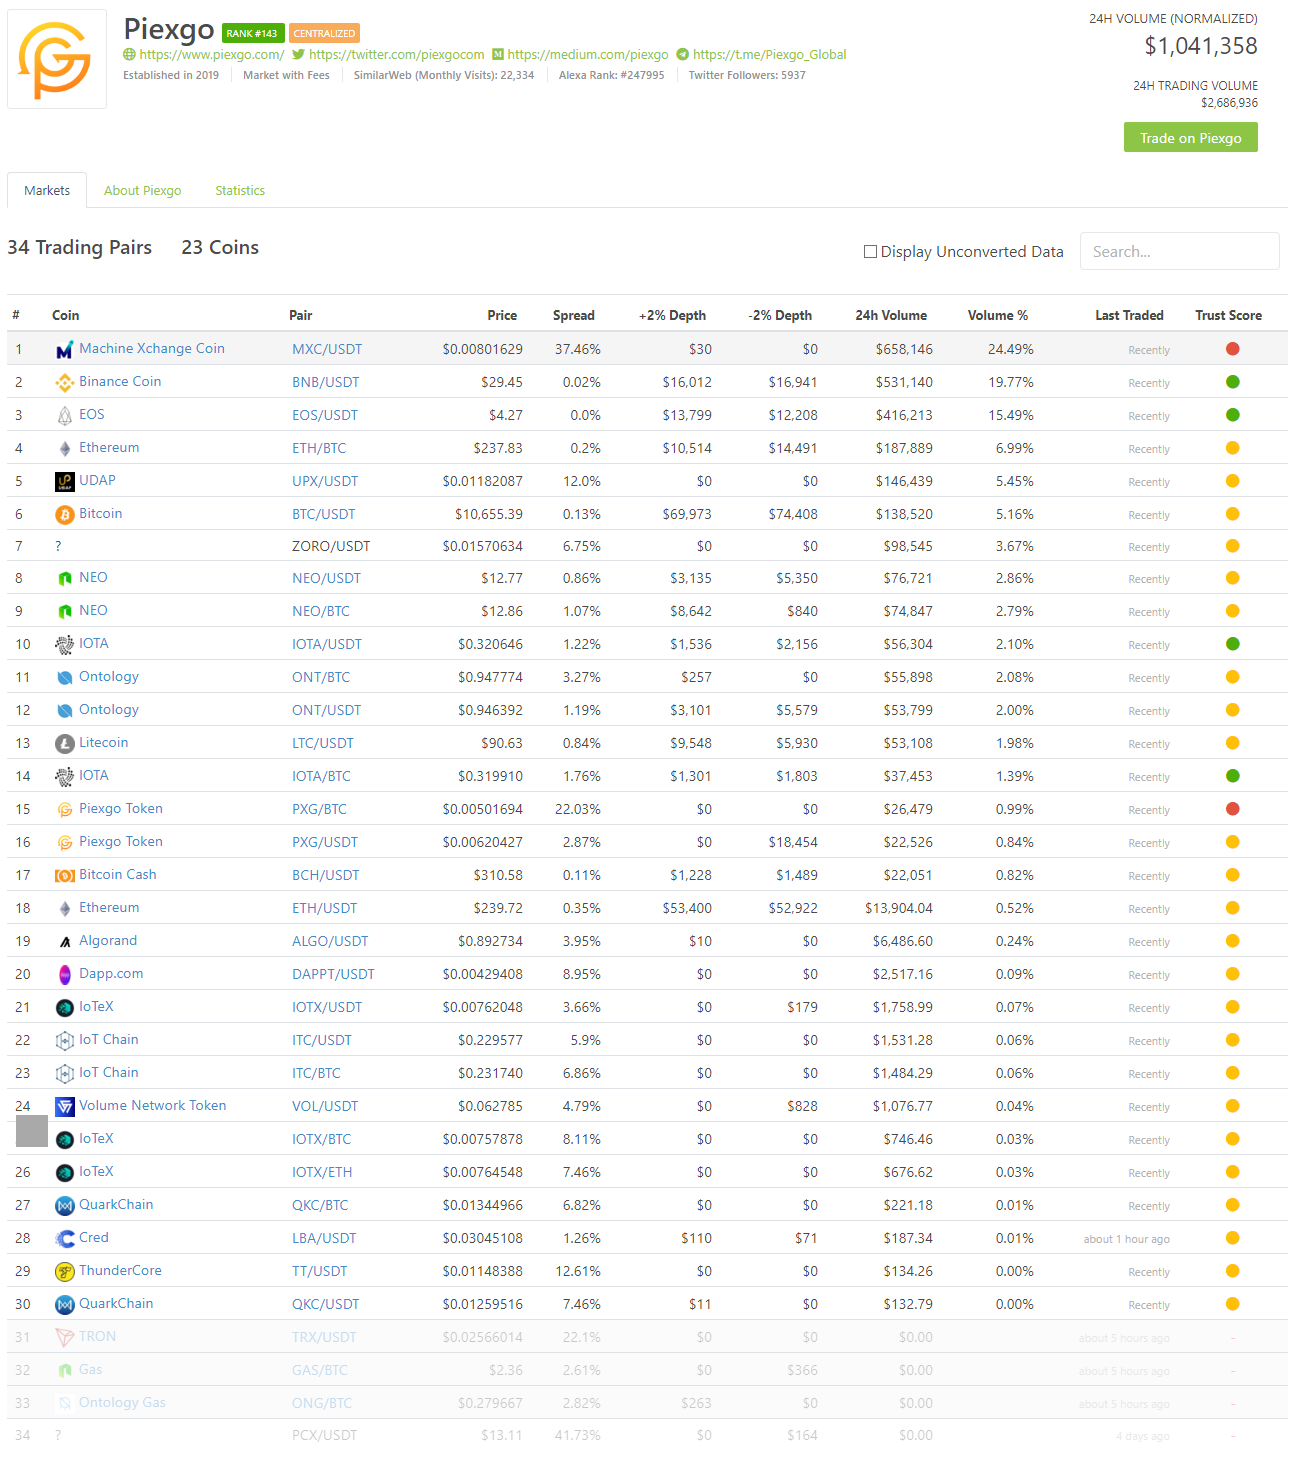Open the Statistics tab
The height and width of the screenshot is (1459, 1294).
(x=240, y=191)
